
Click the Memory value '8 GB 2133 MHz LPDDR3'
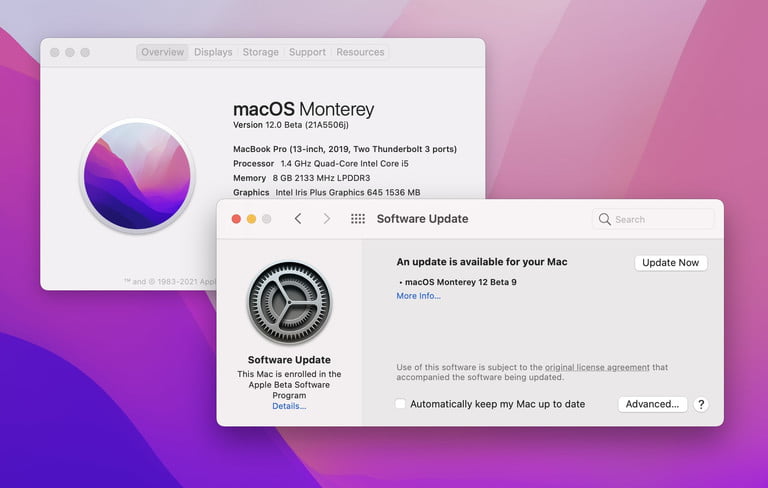click(x=321, y=178)
